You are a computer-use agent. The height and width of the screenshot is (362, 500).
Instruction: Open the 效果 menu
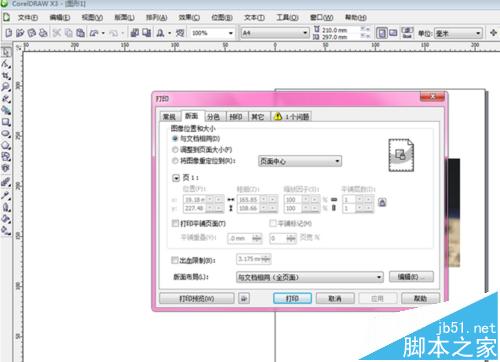tap(189, 17)
